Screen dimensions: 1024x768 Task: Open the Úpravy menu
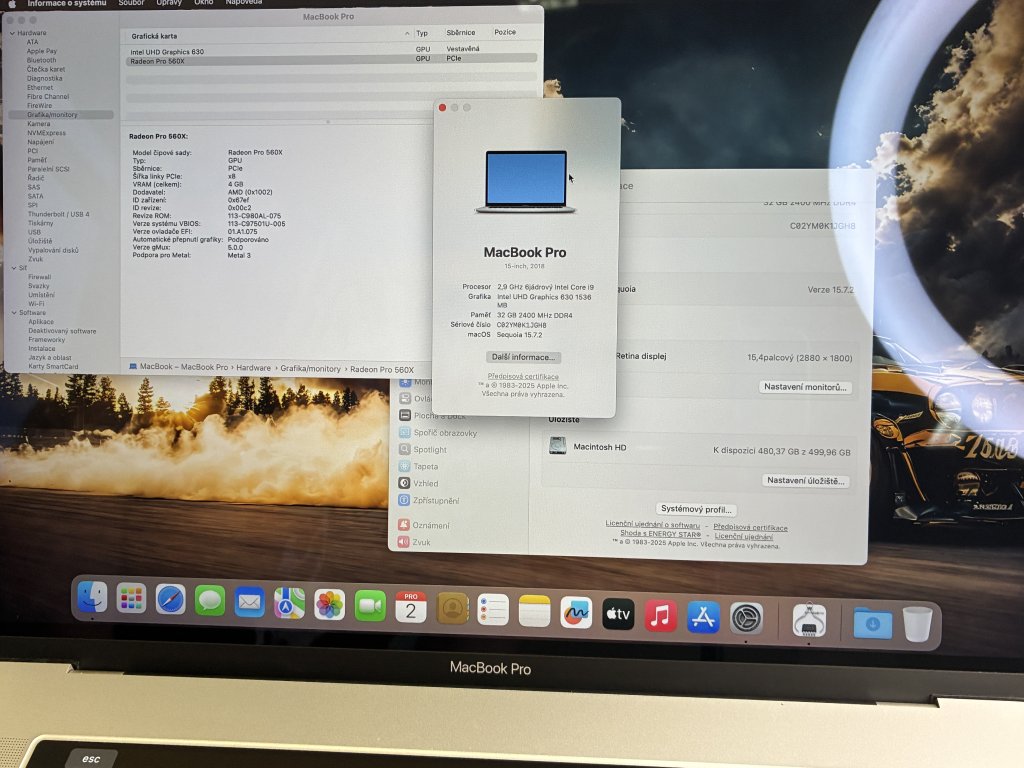[169, 3]
